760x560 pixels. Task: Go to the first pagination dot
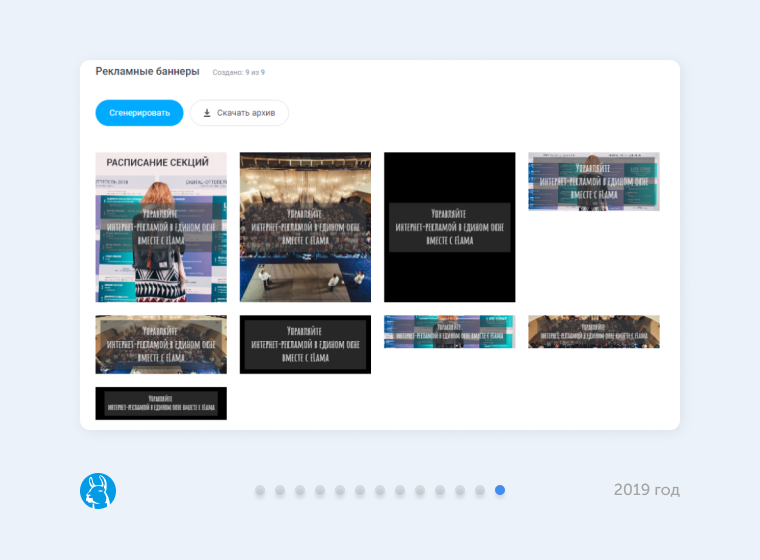(260, 490)
